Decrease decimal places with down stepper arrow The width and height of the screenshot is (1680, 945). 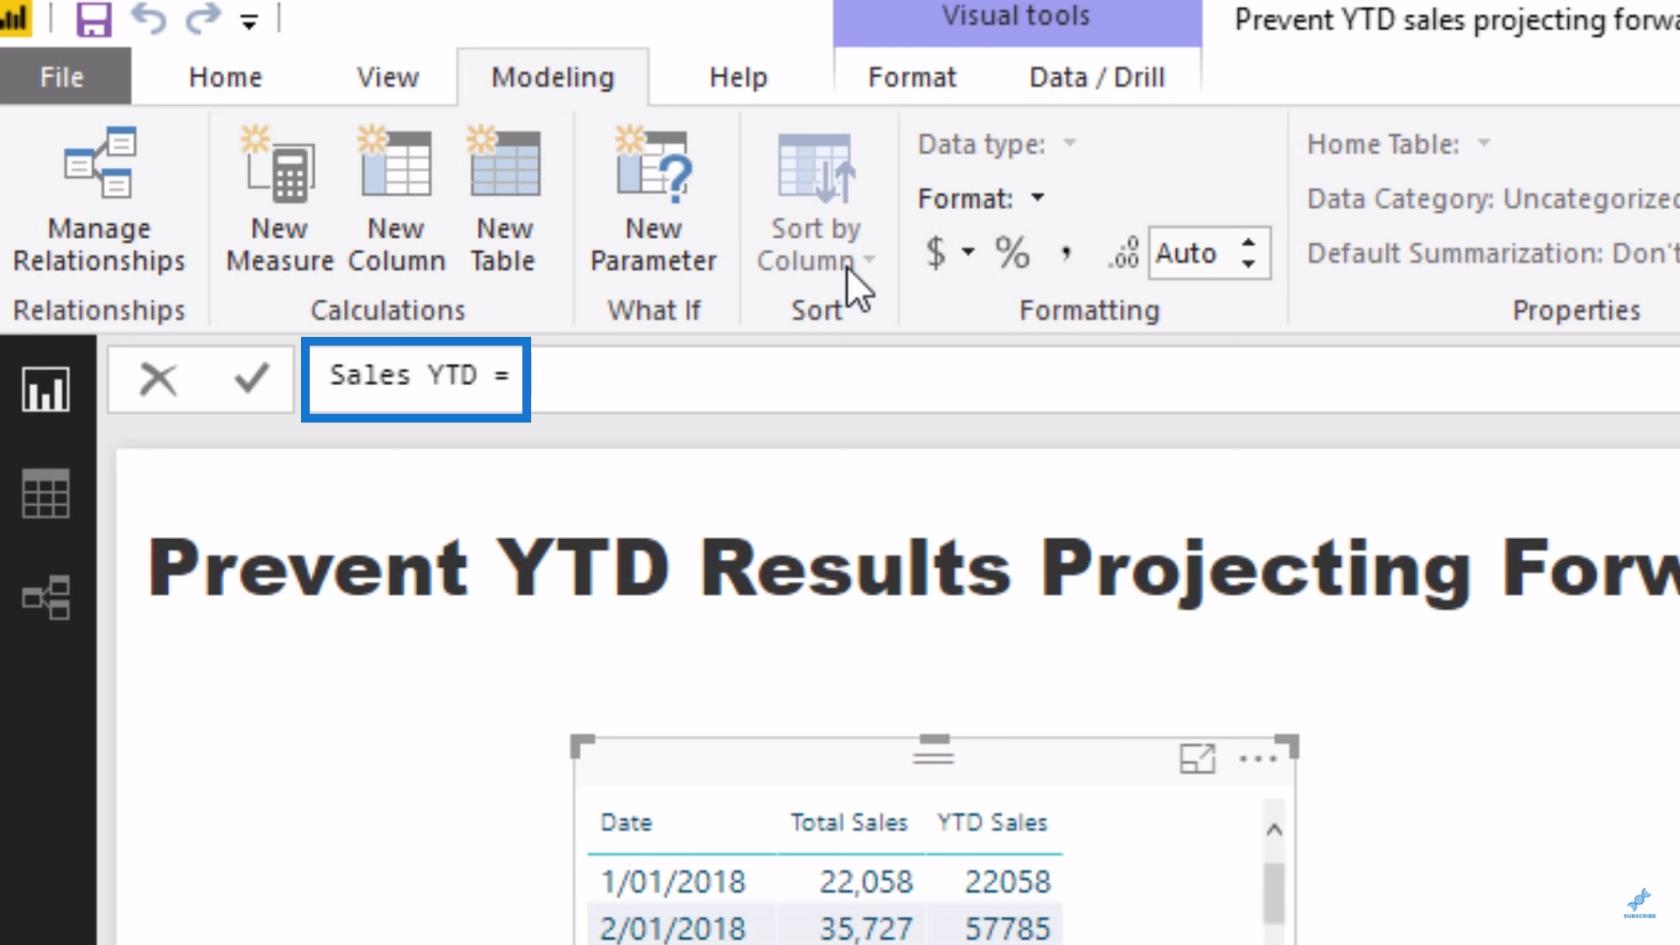pyautogui.click(x=1248, y=263)
